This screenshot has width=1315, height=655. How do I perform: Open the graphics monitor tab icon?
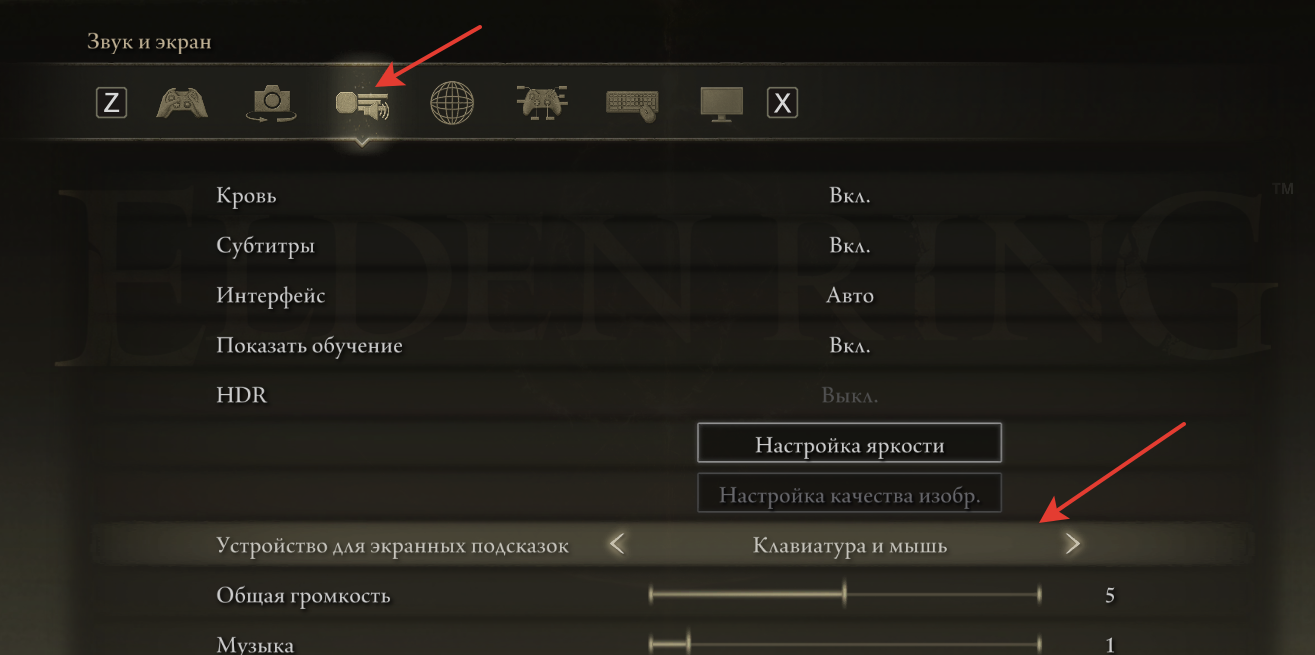(x=722, y=104)
